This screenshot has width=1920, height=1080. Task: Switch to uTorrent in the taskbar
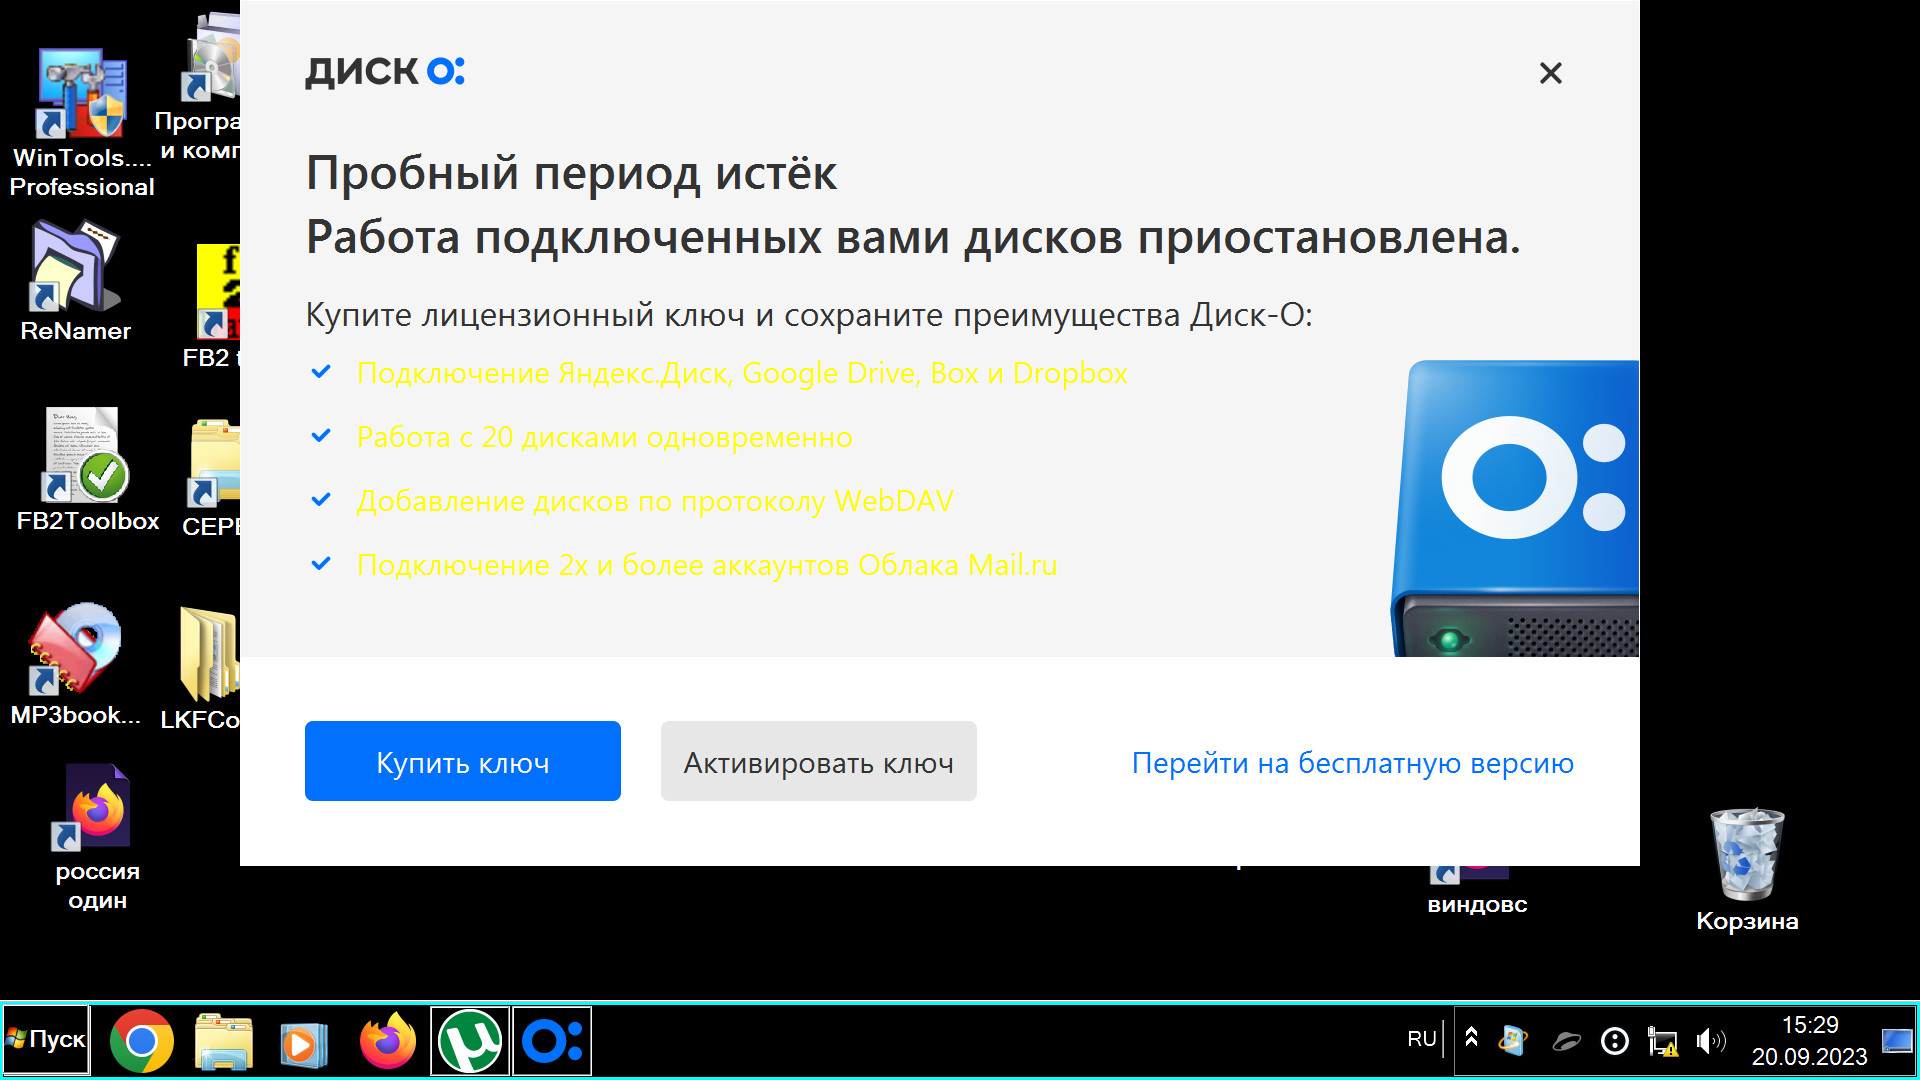[x=470, y=1041]
